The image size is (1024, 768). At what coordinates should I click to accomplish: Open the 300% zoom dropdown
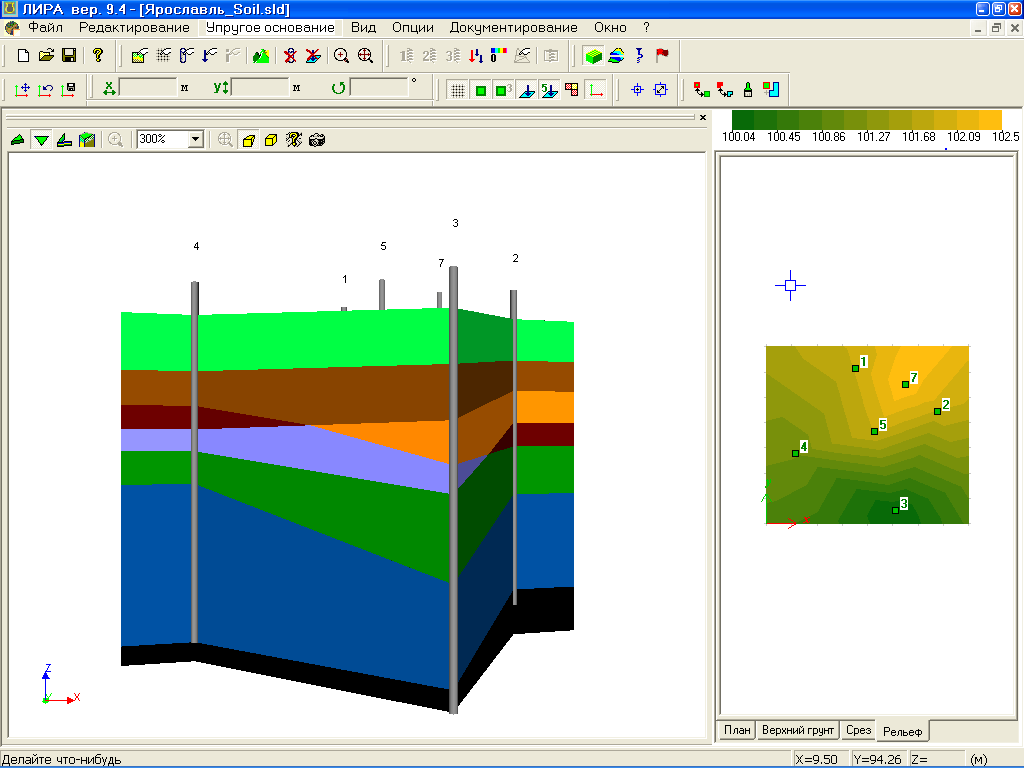pos(195,140)
